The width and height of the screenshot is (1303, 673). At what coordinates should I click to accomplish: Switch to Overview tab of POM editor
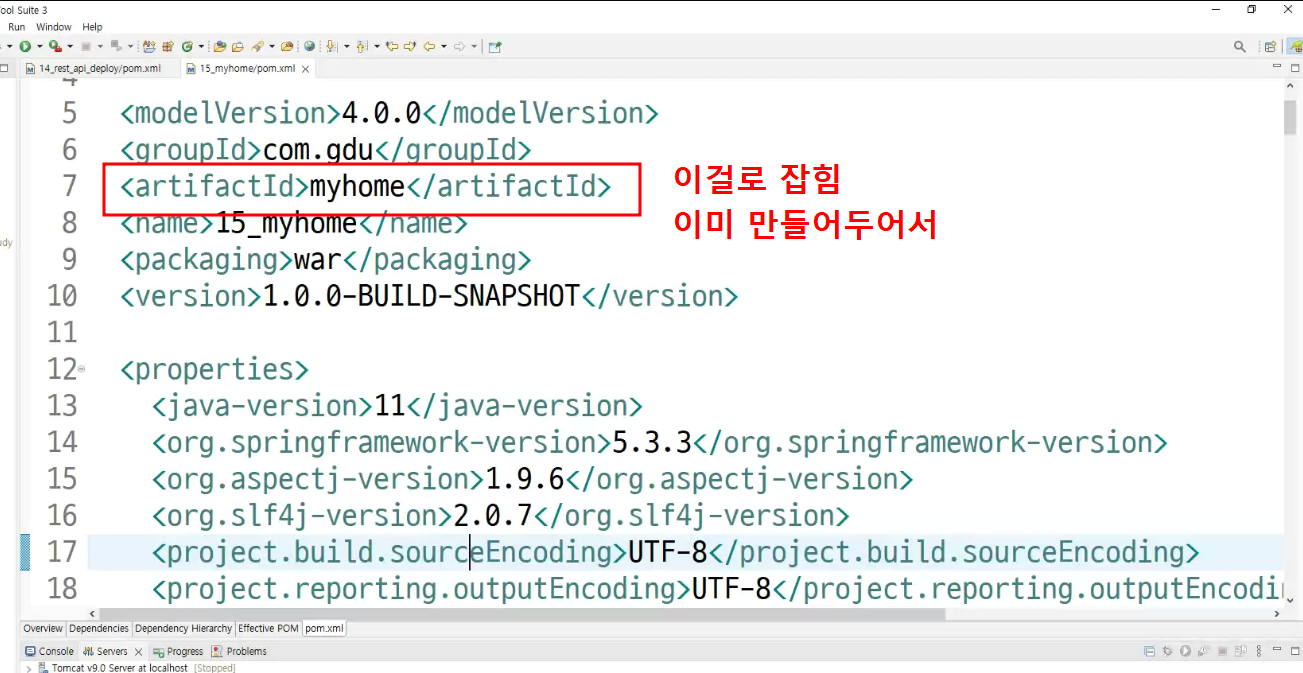click(x=43, y=628)
